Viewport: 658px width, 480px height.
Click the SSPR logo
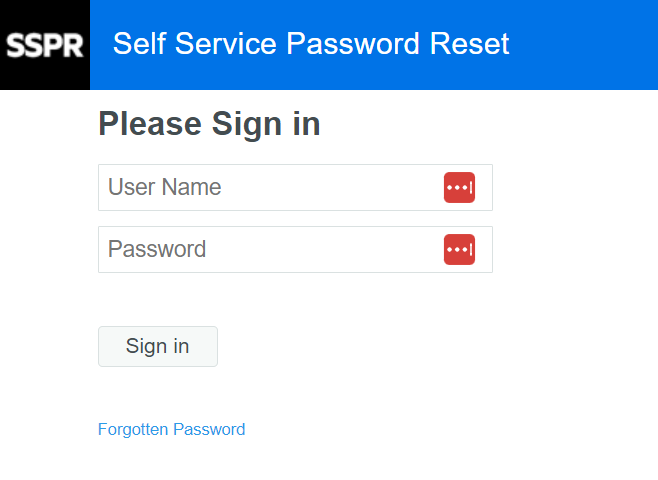[45, 45]
